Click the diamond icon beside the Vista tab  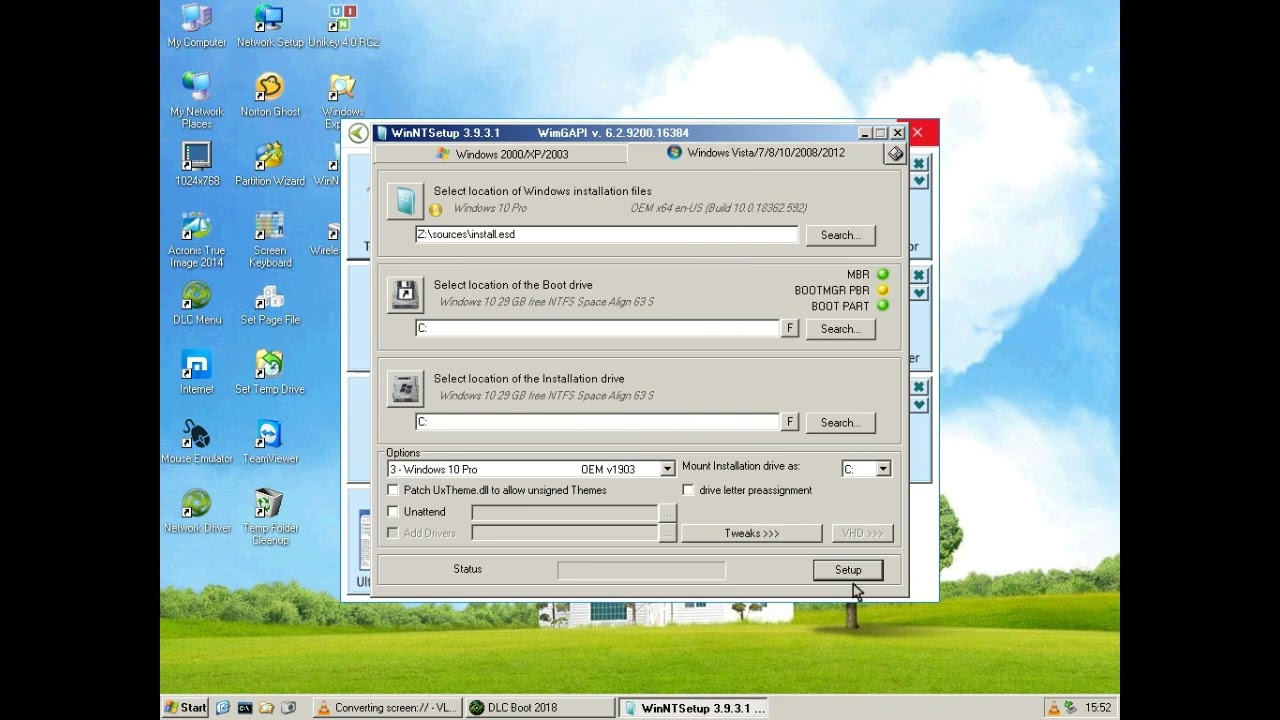coord(895,154)
